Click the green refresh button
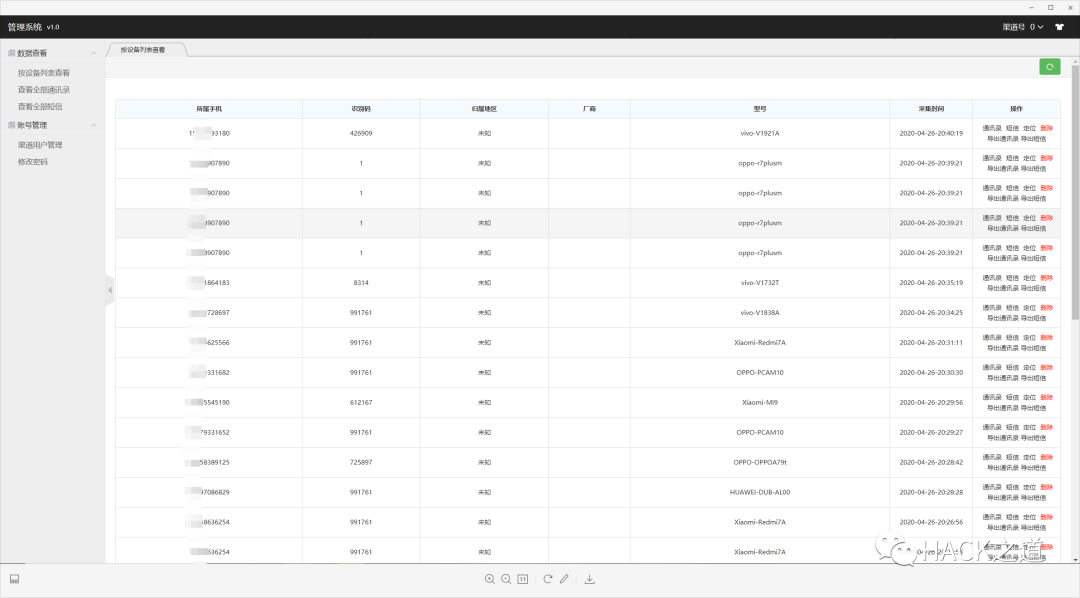 click(1050, 67)
